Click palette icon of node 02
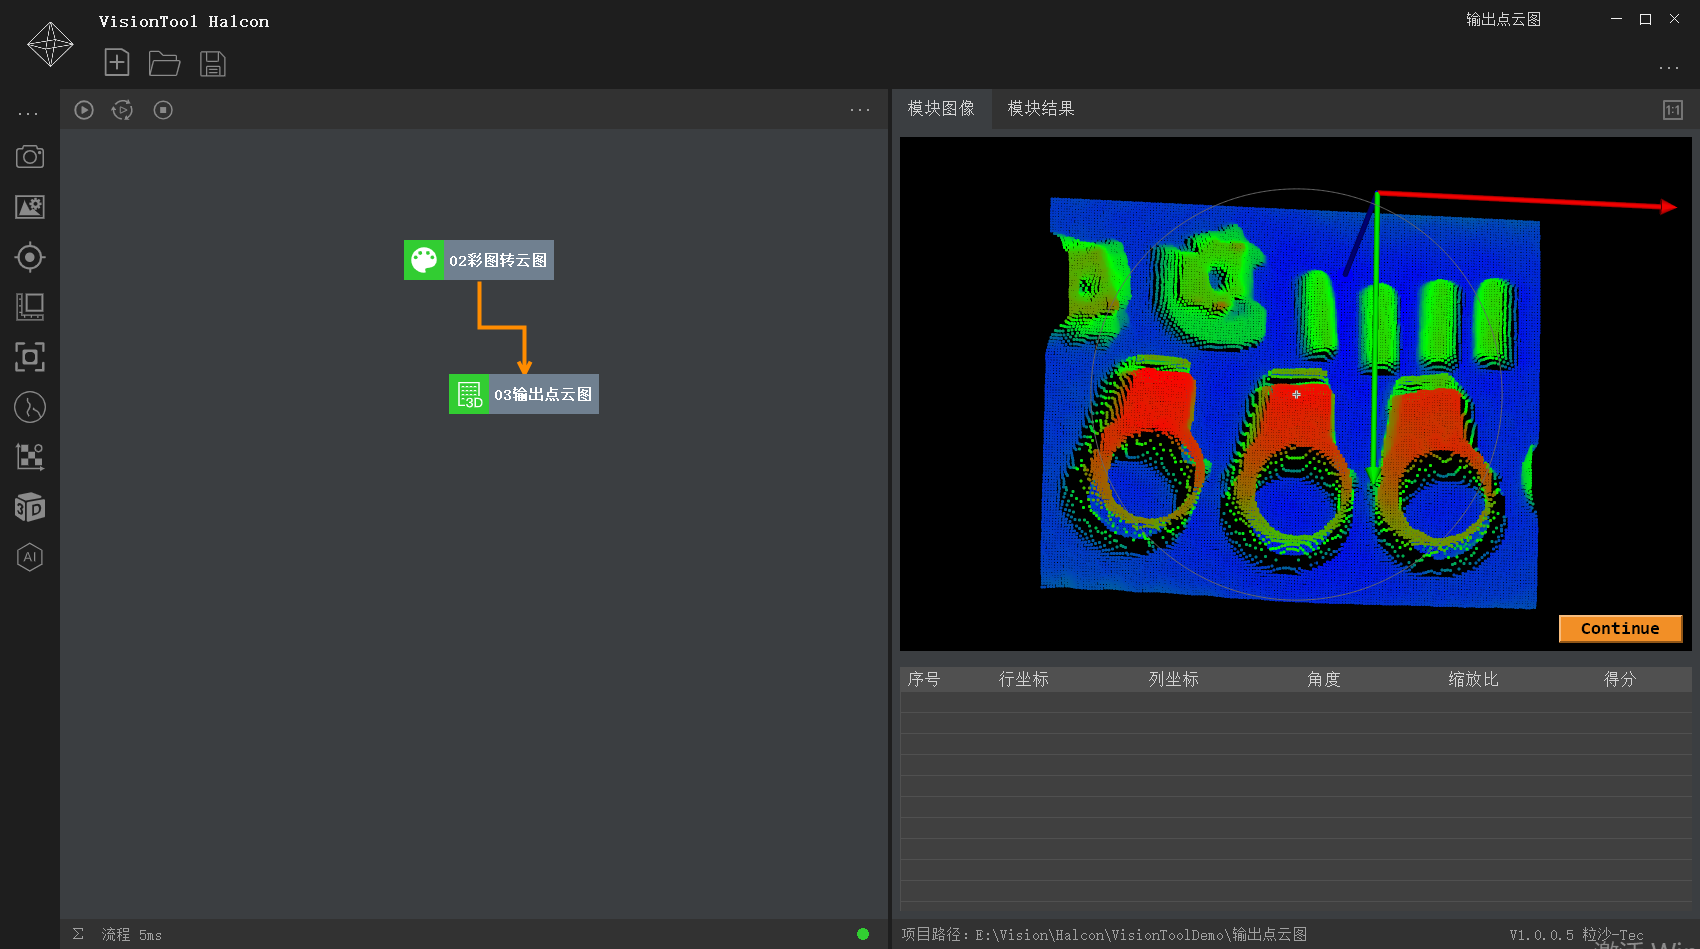 tap(424, 260)
